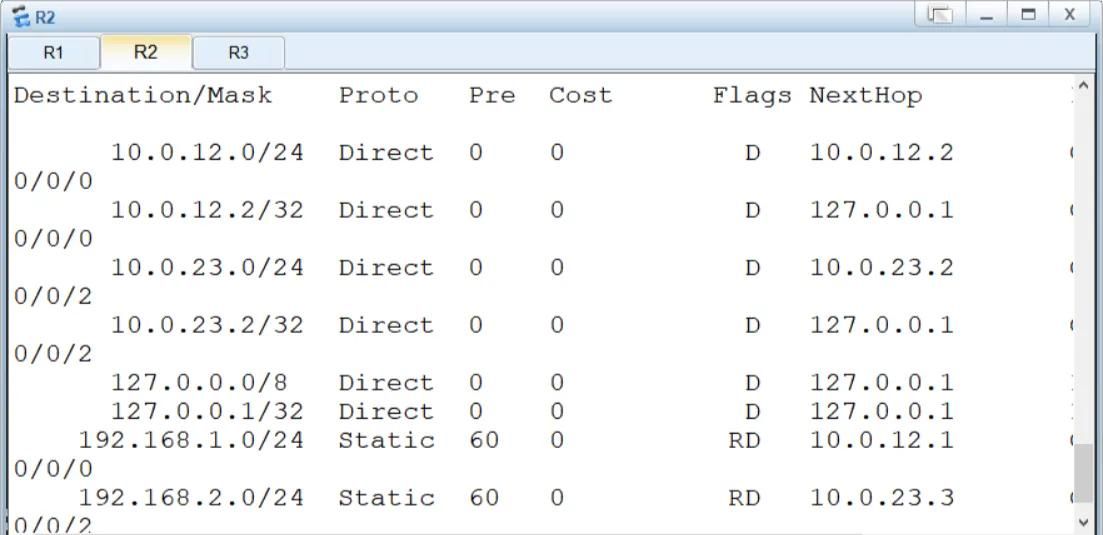Click the scrollbar up arrow
Viewport: 1103px width, 535px height.
point(1085,87)
